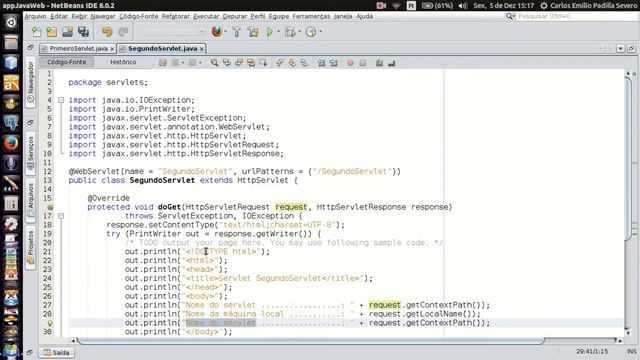The width and height of the screenshot is (640, 360).
Task: Open dropdown arrow next to Run icon
Action: (x=278, y=32)
